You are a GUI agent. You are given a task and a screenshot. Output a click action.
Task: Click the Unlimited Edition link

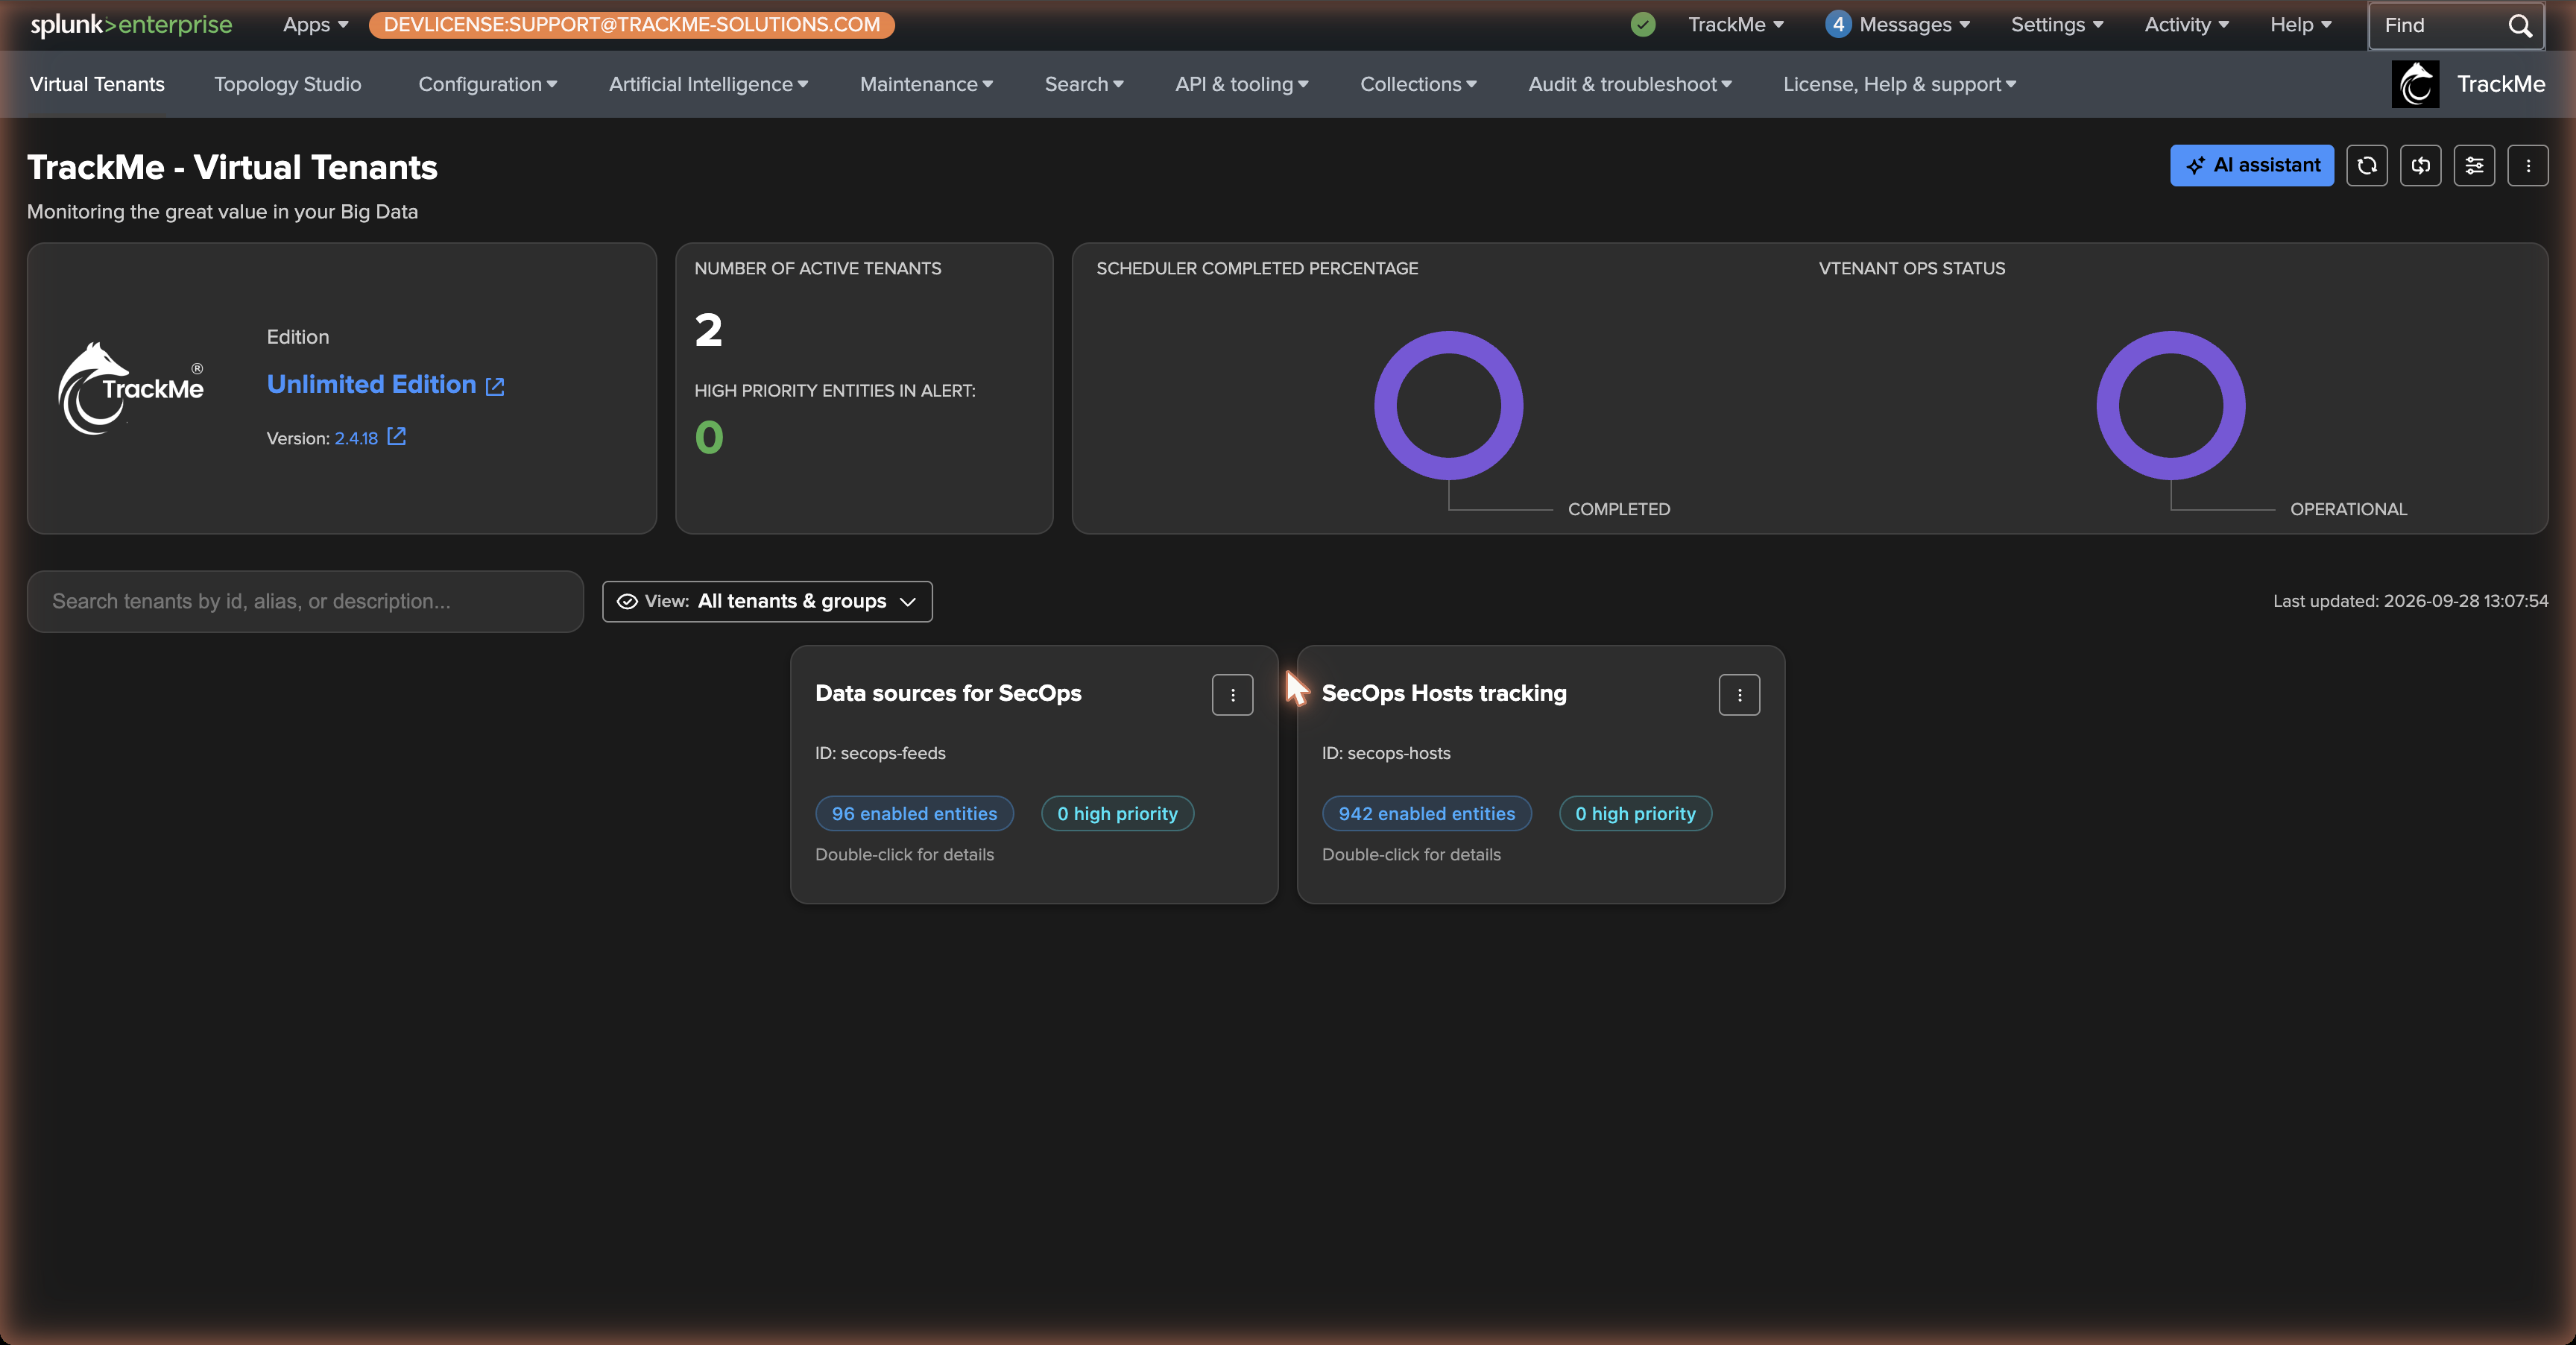(x=371, y=385)
